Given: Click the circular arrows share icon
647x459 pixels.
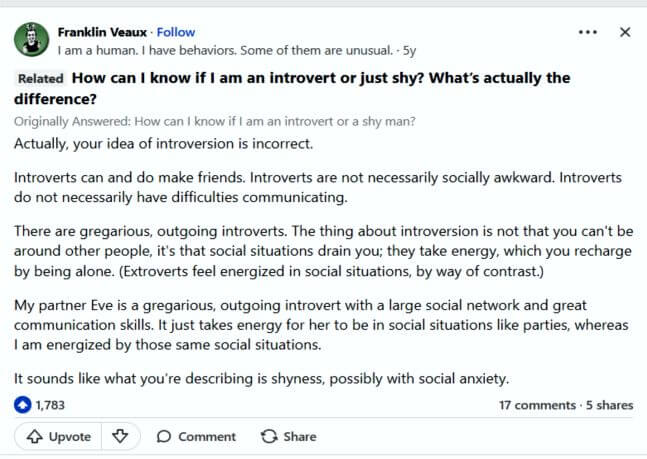Looking at the screenshot, I should tap(269, 437).
